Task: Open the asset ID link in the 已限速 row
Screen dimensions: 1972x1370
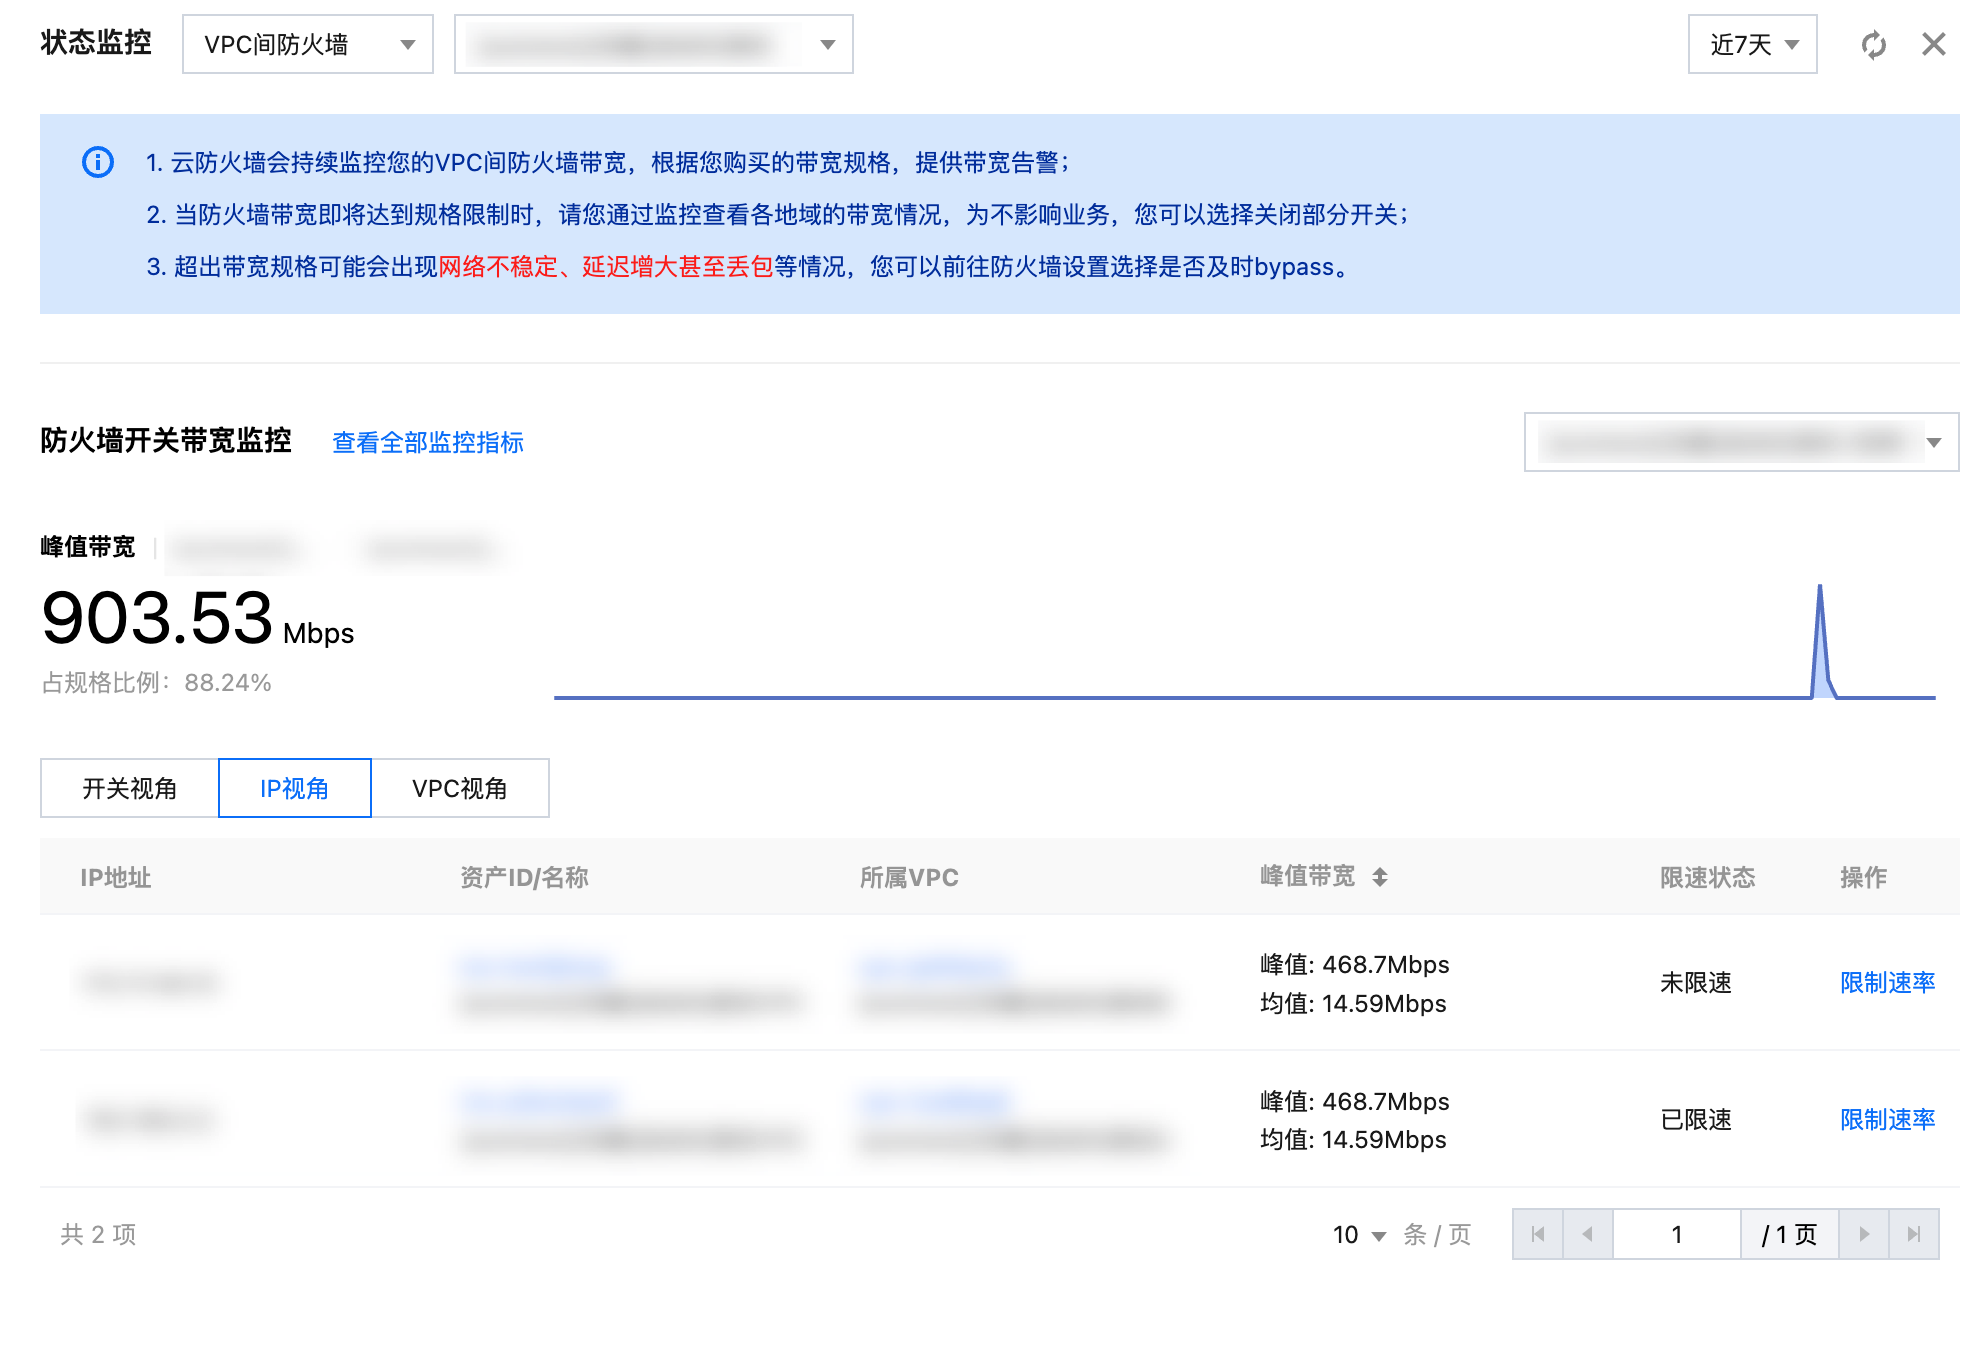Action: (538, 1102)
